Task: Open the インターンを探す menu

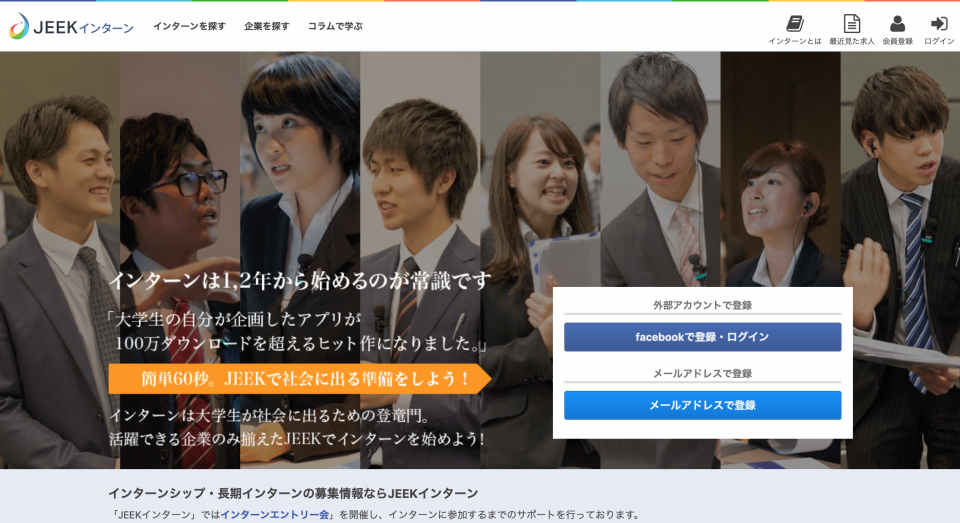Action: 189,26
